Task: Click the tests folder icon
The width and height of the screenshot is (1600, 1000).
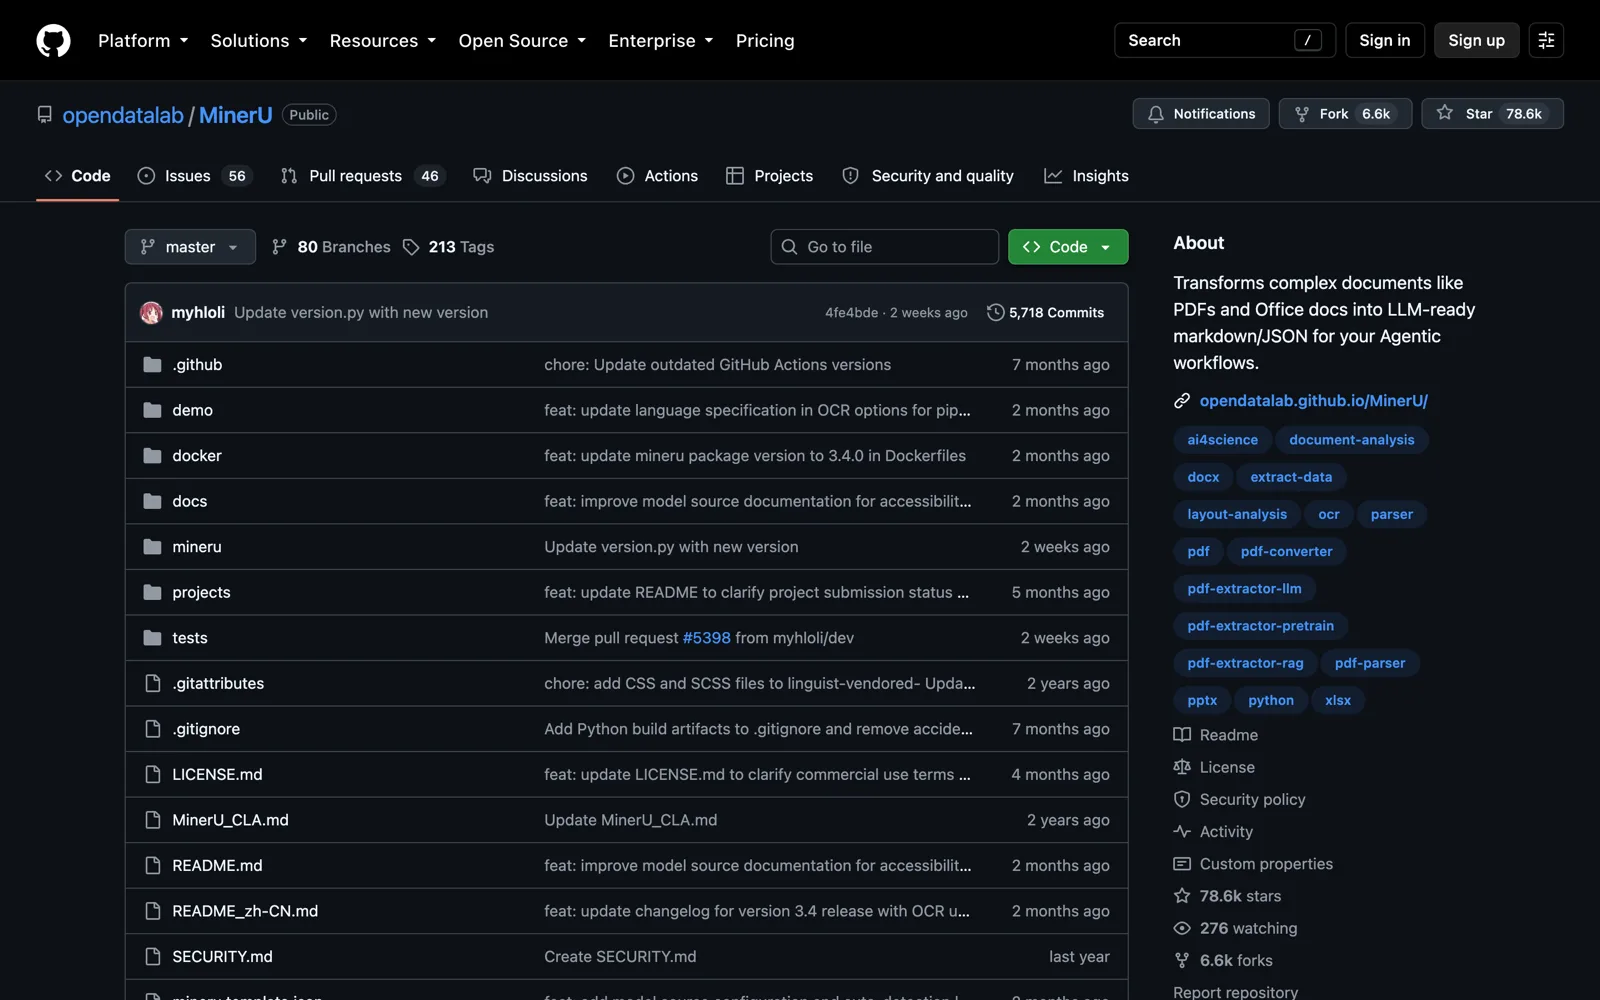Action: (152, 638)
